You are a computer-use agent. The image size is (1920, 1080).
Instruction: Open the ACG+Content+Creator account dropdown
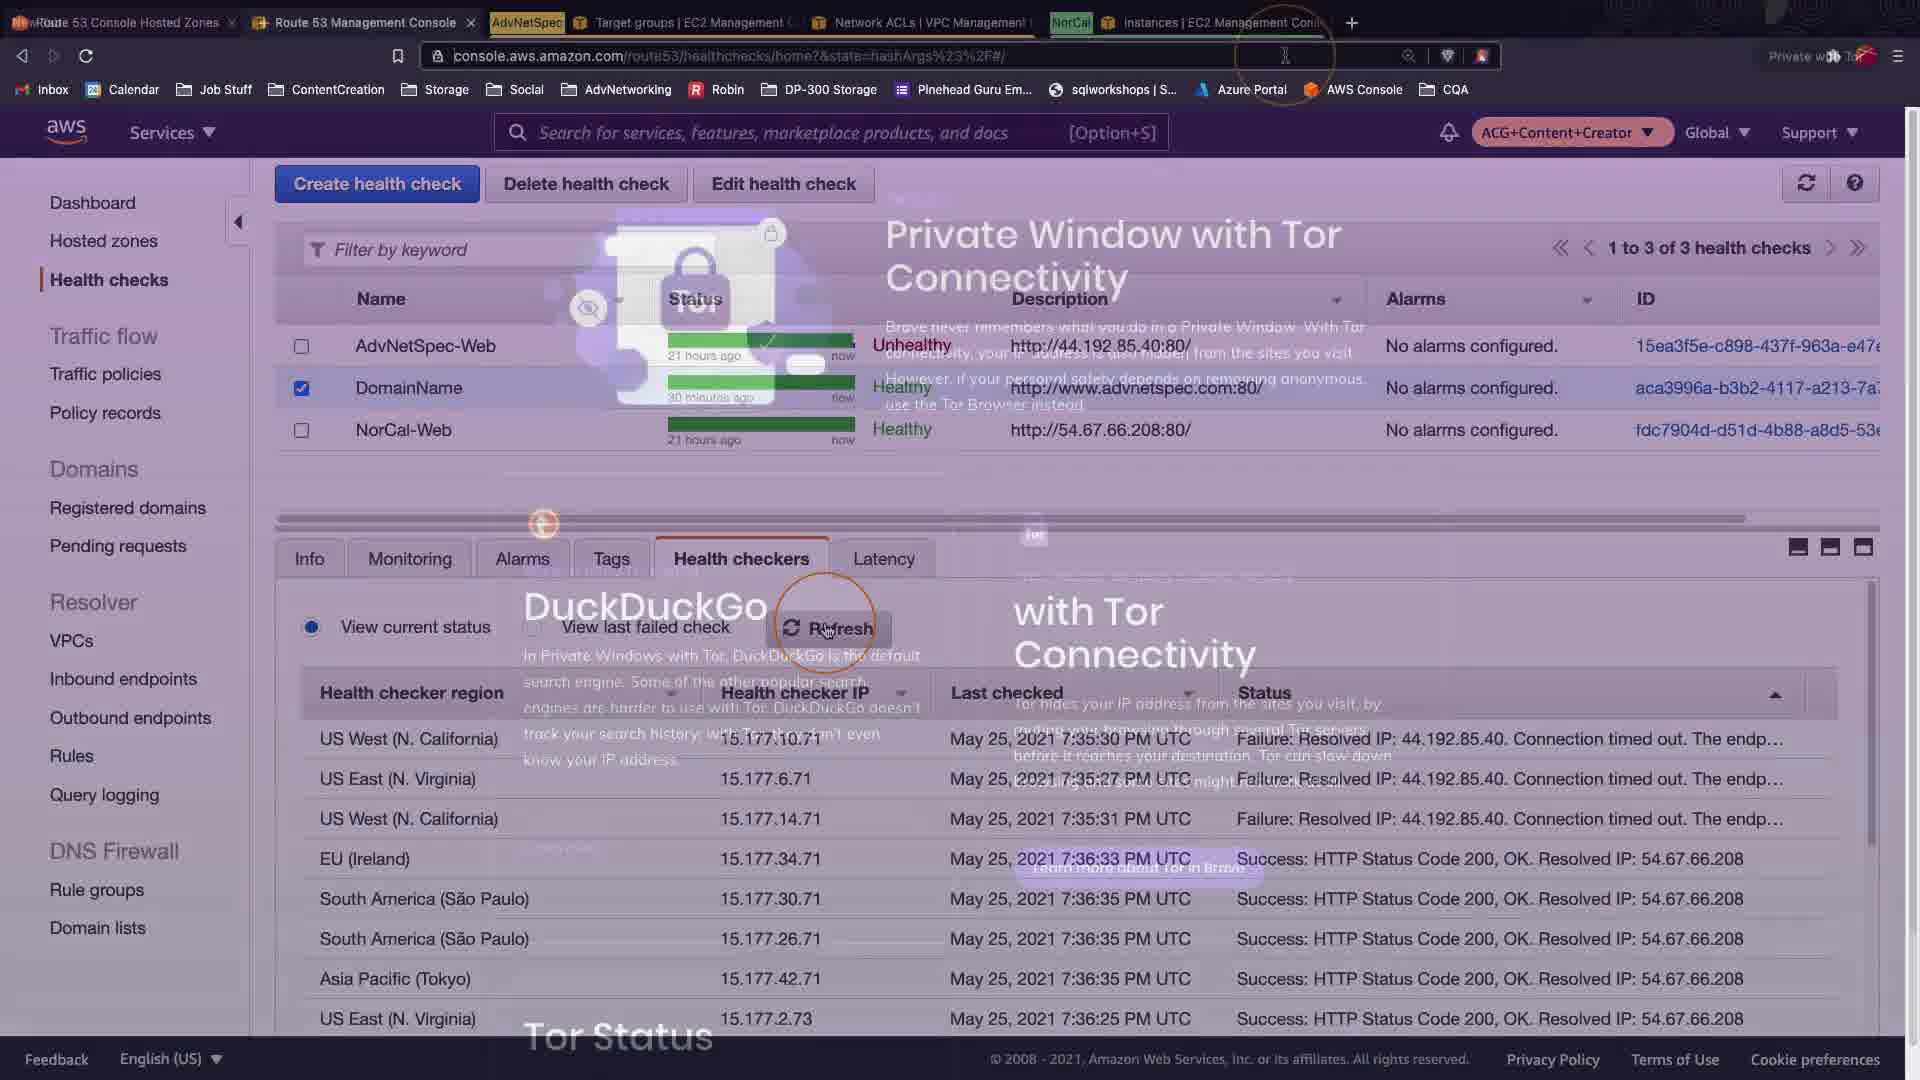(x=1570, y=133)
